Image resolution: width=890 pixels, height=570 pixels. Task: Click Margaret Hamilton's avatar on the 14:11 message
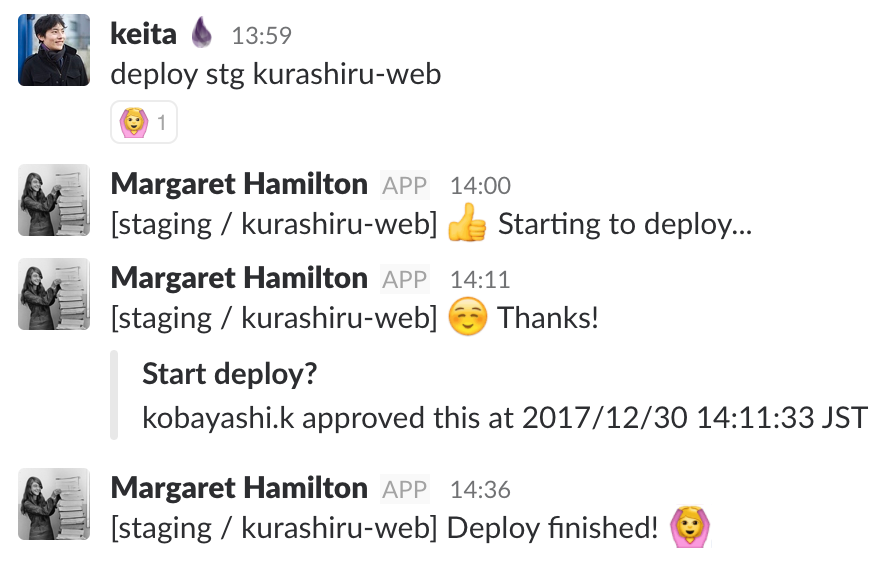pos(54,294)
